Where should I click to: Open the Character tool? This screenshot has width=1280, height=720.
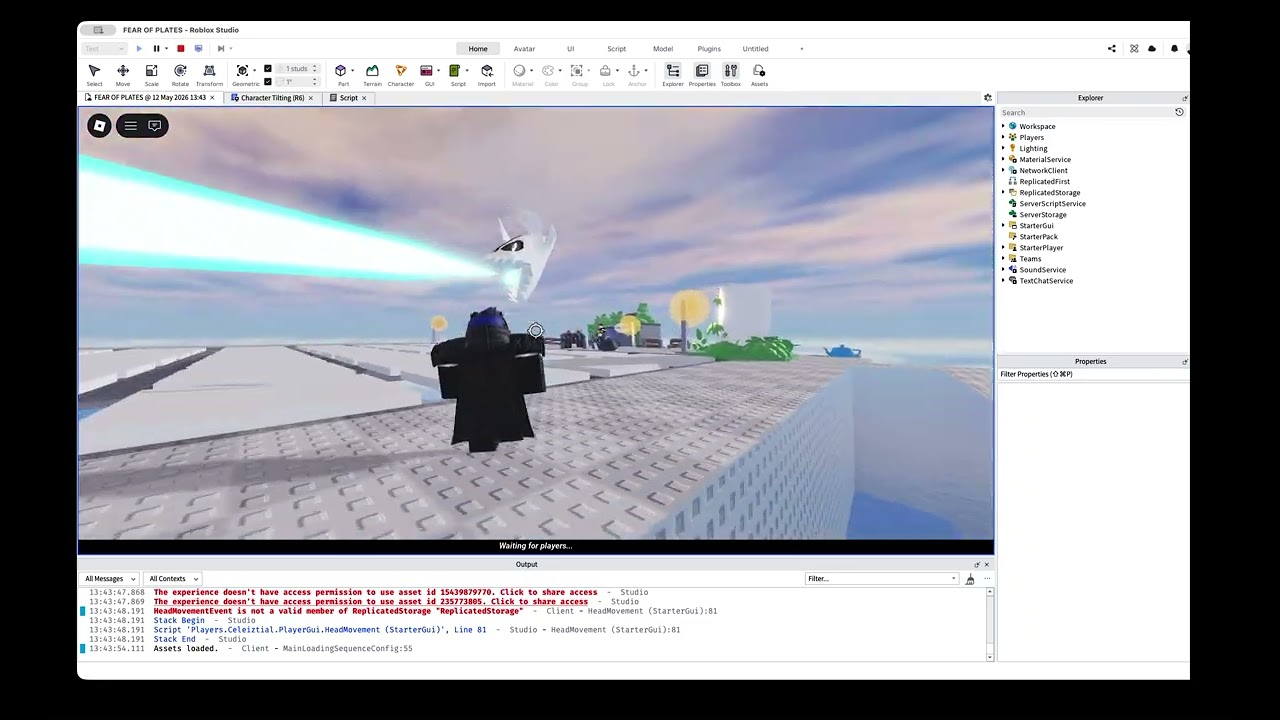tap(401, 75)
